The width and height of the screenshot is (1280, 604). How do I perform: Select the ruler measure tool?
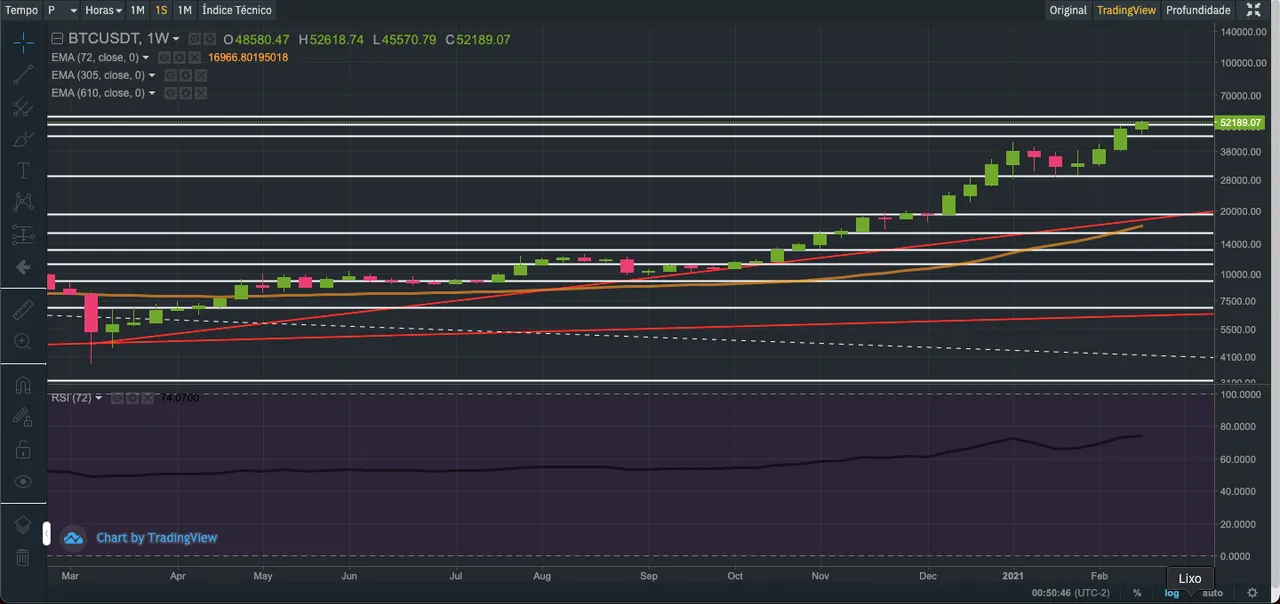(23, 309)
